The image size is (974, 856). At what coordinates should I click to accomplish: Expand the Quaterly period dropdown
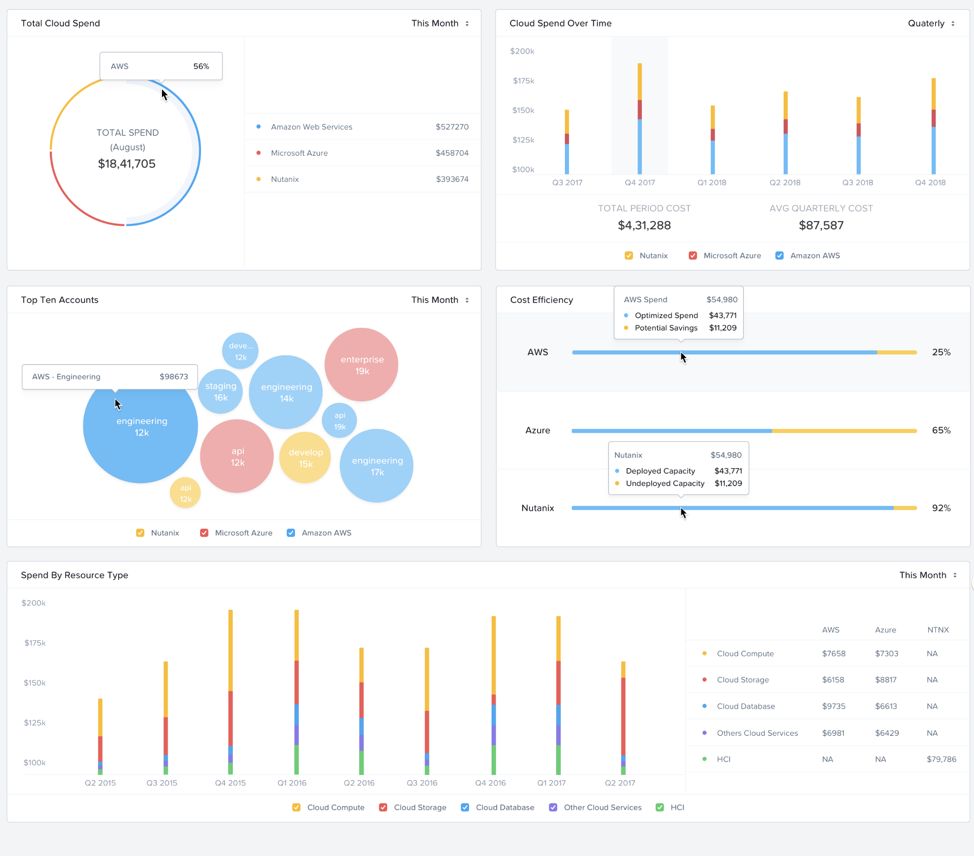(x=931, y=23)
